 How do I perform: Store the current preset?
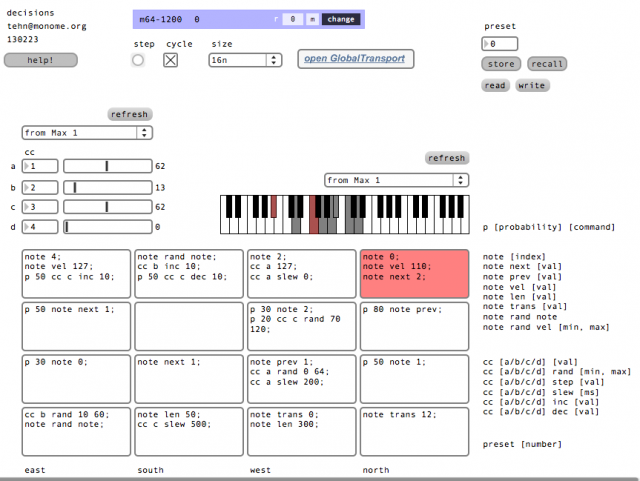(500, 64)
